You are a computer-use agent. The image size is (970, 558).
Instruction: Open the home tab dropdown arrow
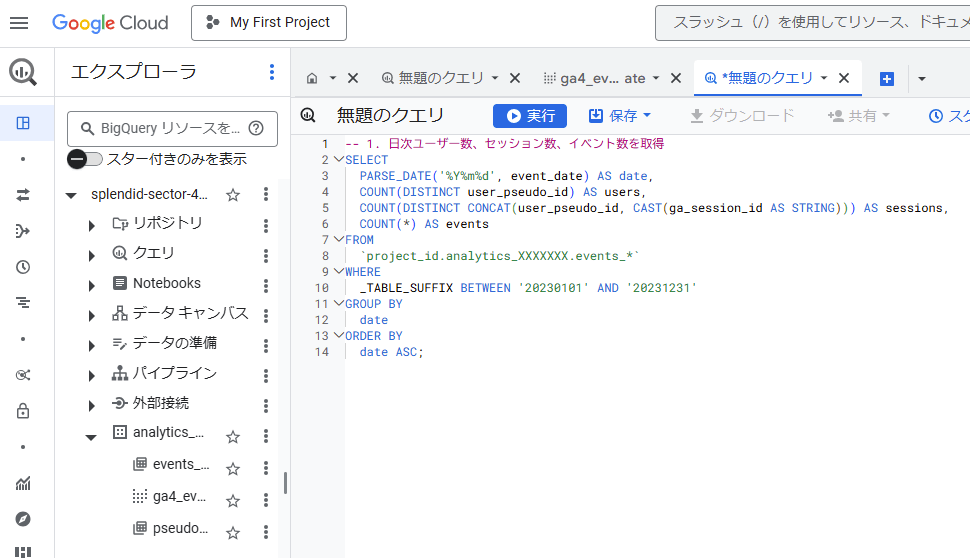(x=333, y=79)
